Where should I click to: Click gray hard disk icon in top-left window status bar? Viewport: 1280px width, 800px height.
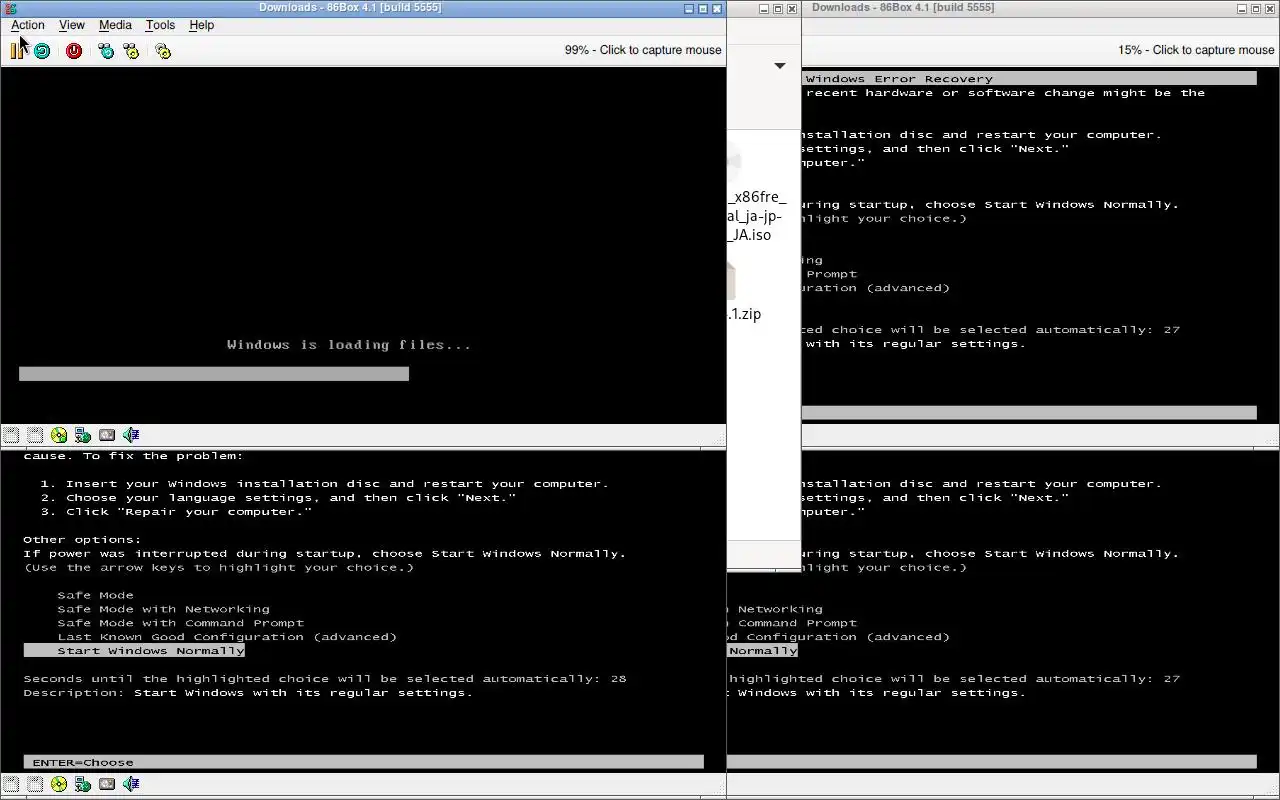(x=107, y=435)
